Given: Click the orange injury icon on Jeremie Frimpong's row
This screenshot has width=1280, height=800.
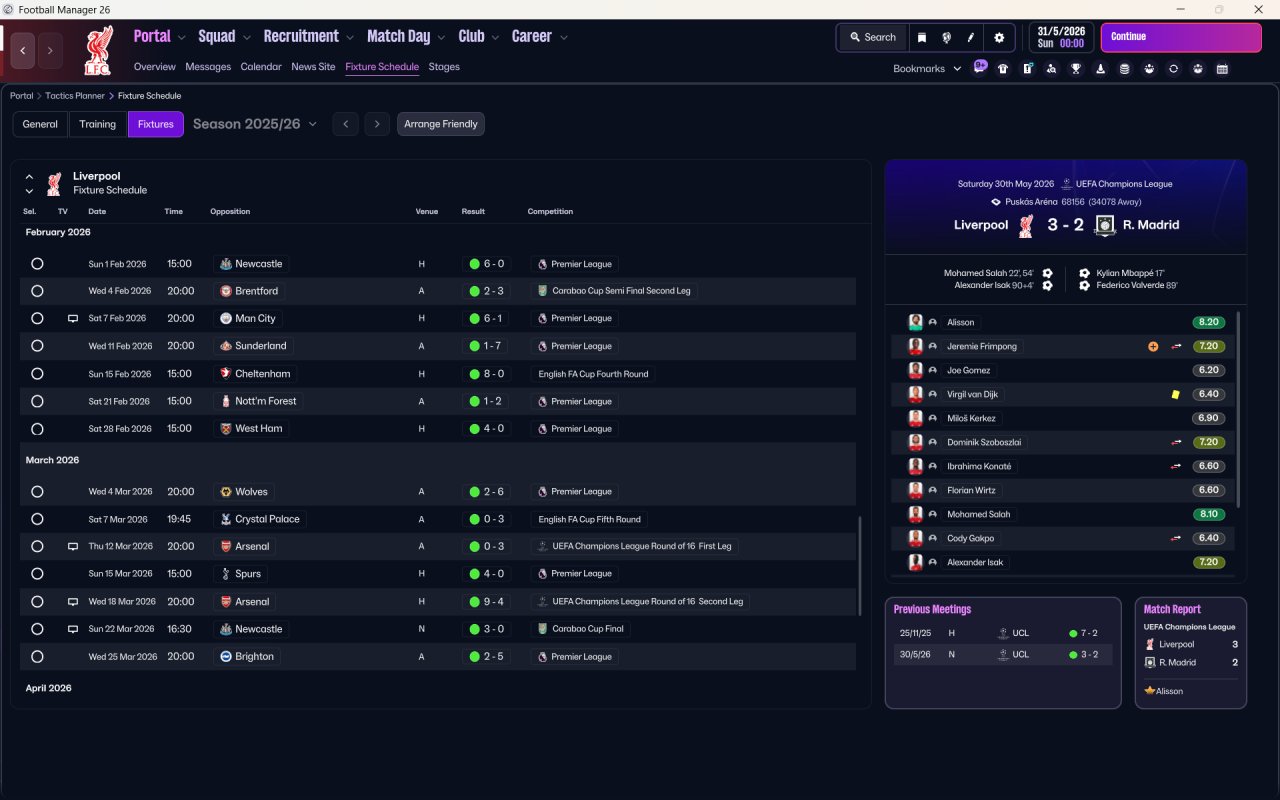Looking at the screenshot, I should coord(1153,346).
